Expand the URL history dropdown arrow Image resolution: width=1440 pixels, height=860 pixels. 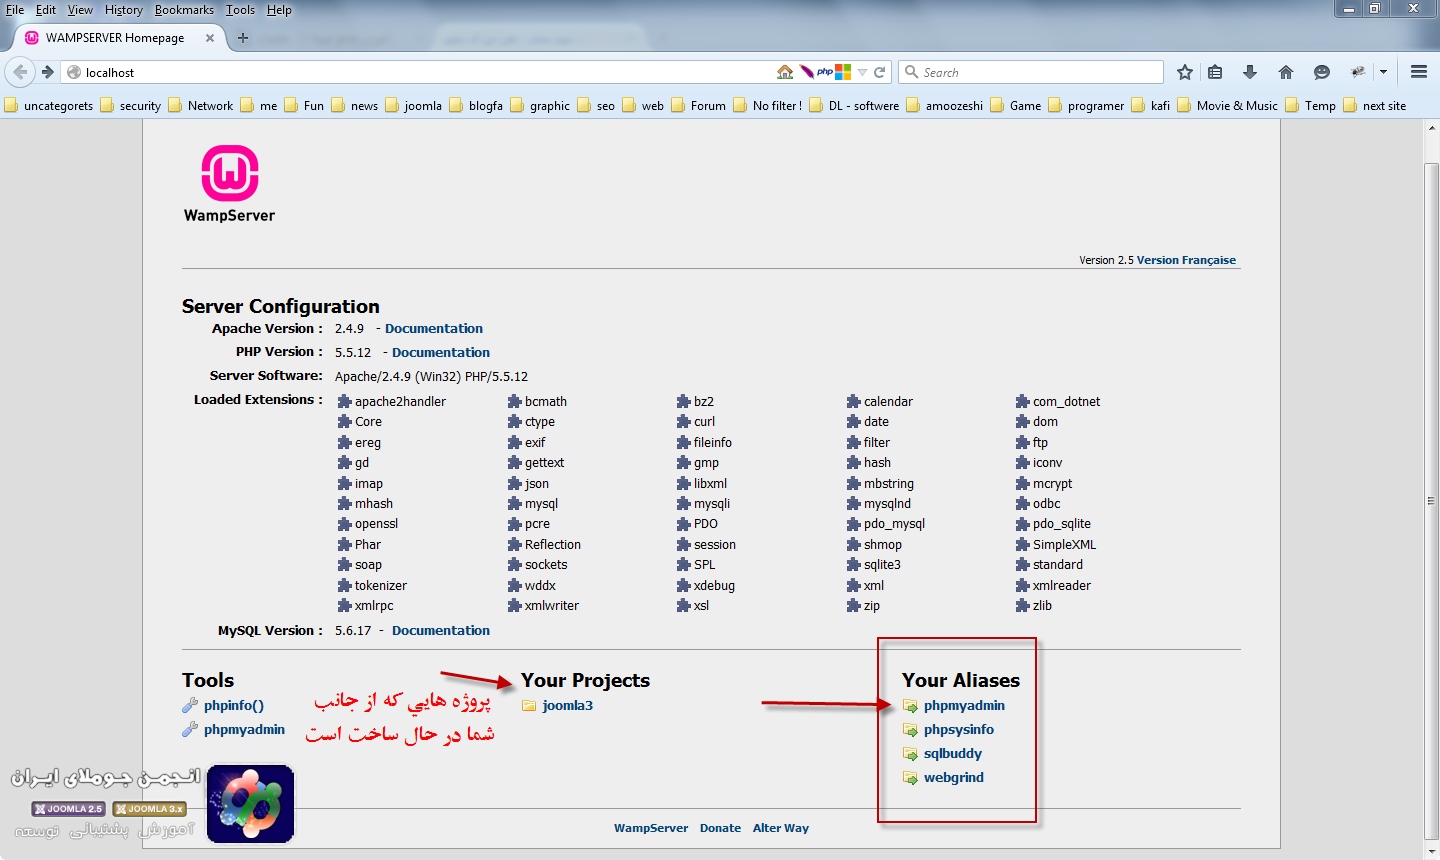pos(862,72)
